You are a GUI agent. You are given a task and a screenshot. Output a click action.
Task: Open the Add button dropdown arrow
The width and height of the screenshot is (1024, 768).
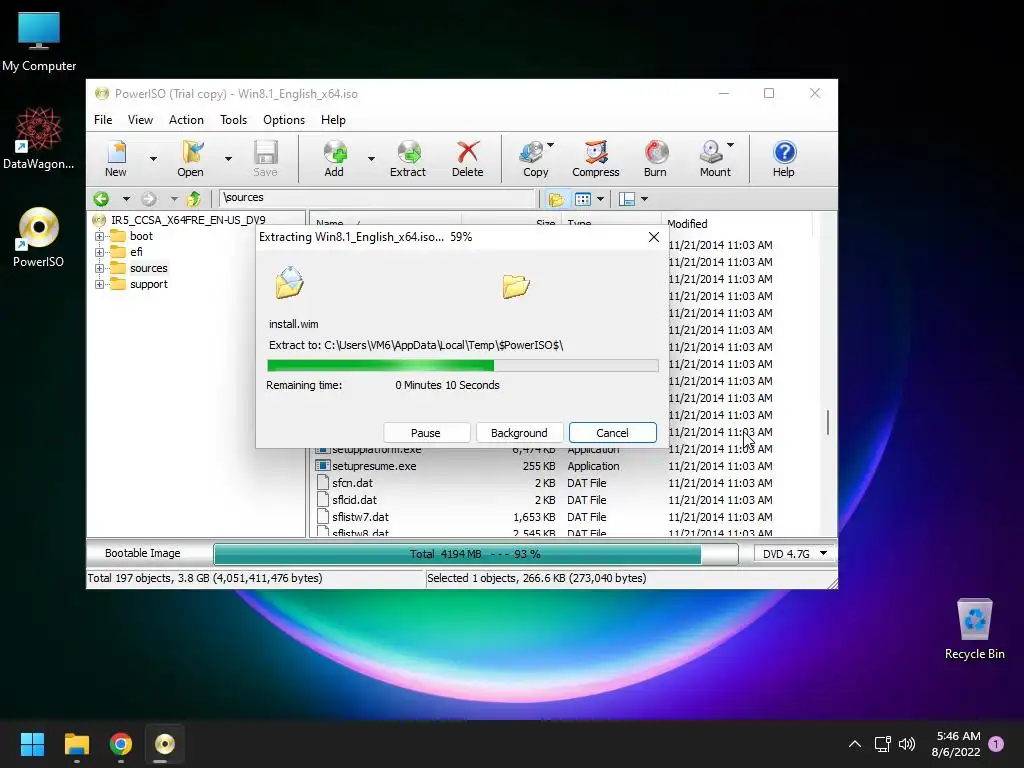371,159
